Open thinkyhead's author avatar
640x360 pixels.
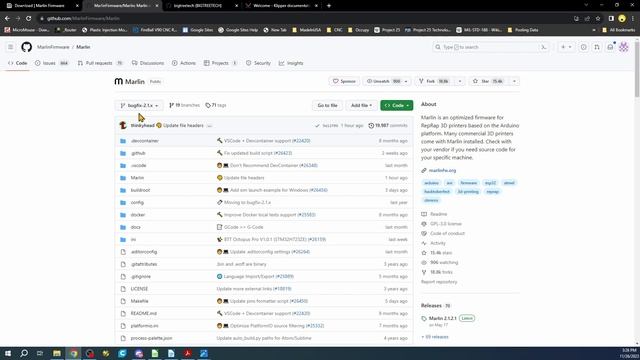pyautogui.click(x=123, y=125)
